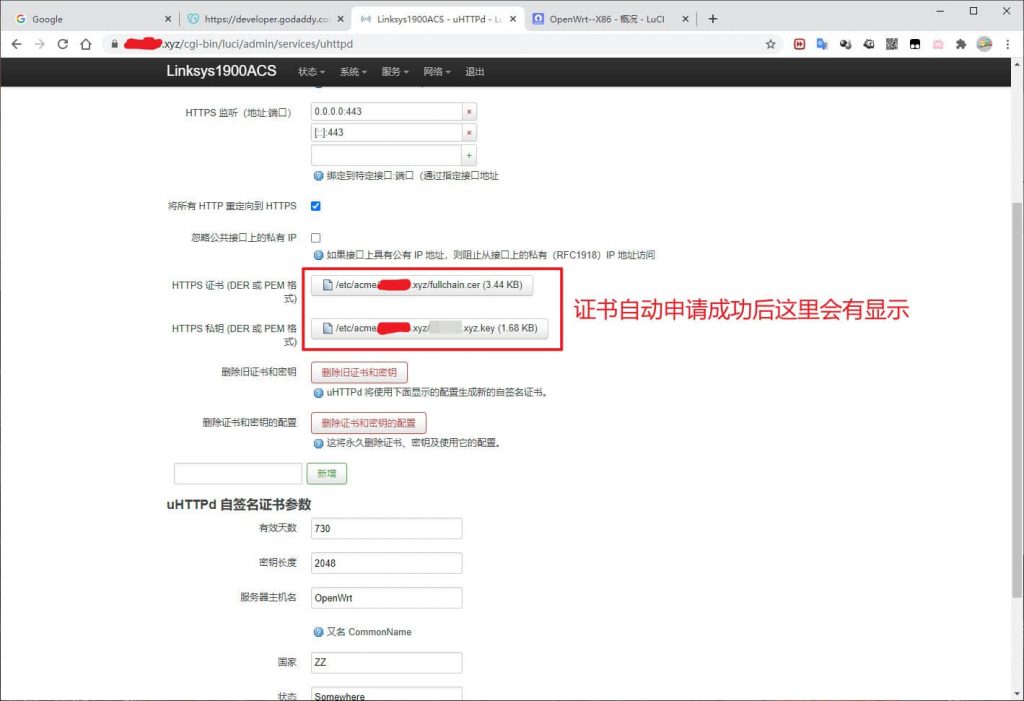Image resolution: width=1024 pixels, height=701 pixels.
Task: Click the green 新增 button
Action: pos(327,474)
